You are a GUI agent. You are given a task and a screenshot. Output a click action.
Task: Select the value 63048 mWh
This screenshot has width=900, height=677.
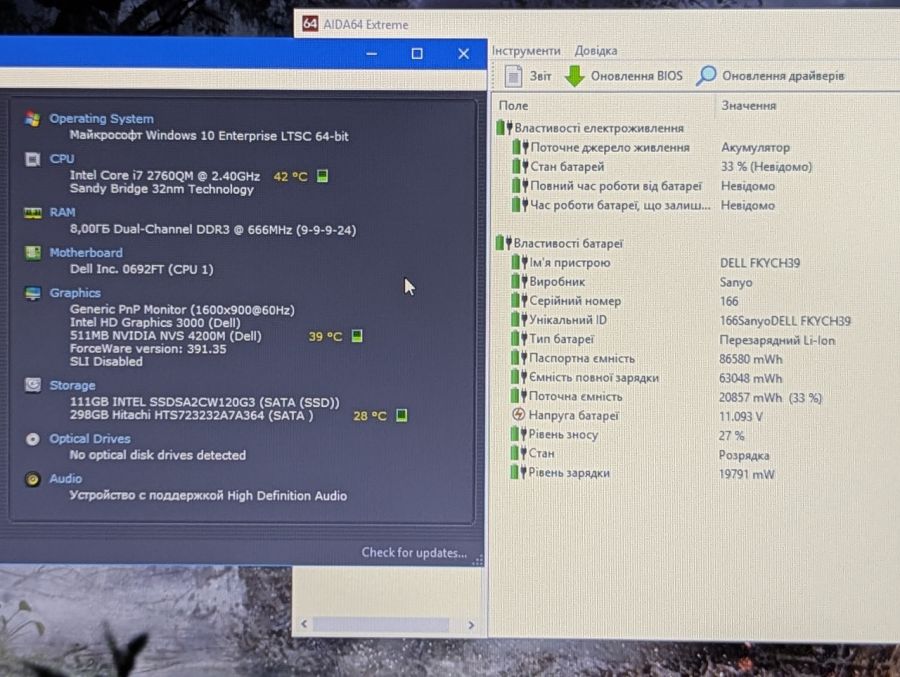pyautogui.click(x=751, y=378)
